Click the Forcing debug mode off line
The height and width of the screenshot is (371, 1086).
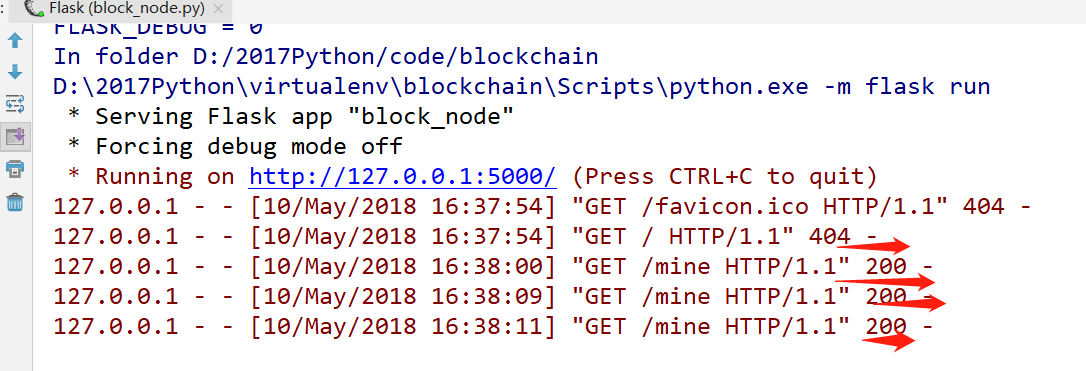tap(235, 147)
